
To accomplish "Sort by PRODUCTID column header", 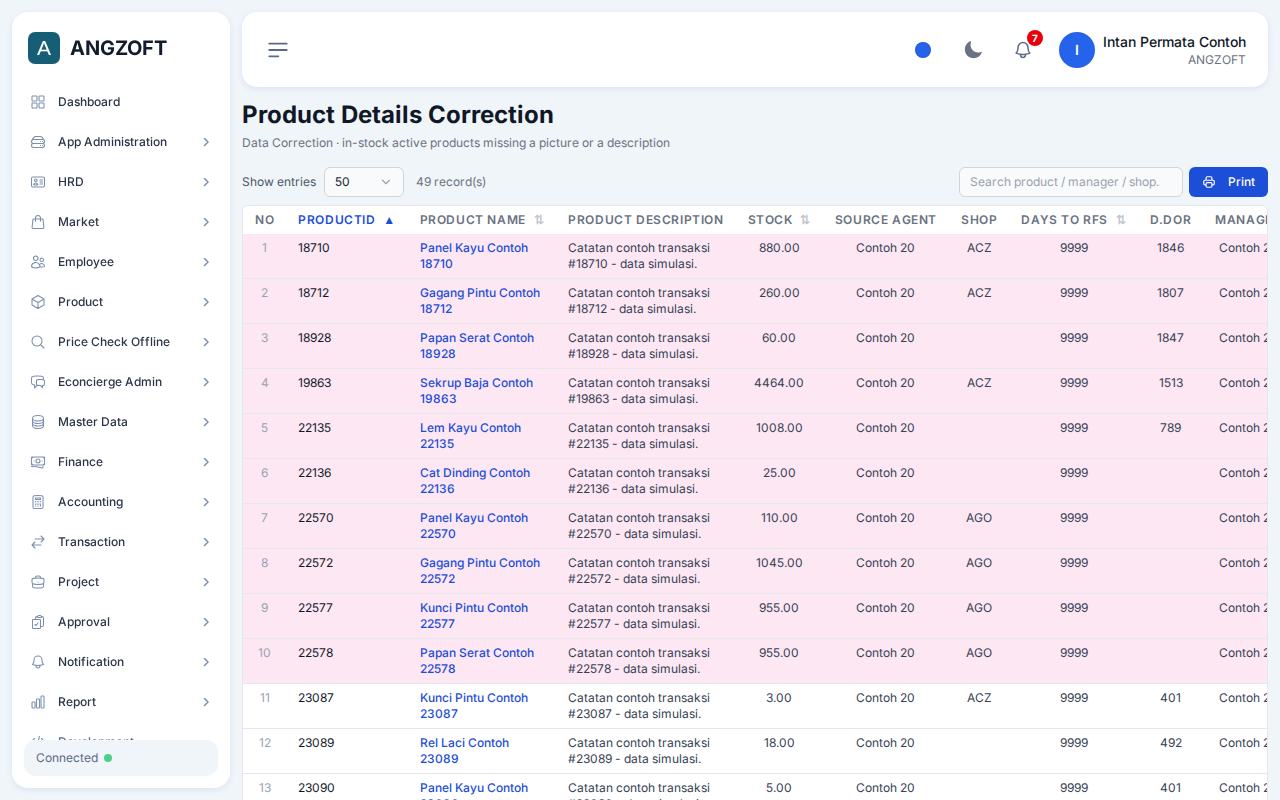I will (x=346, y=220).
